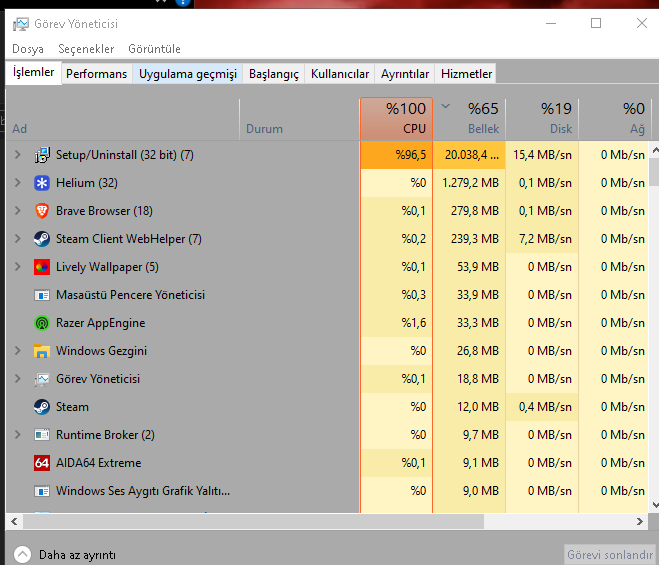
Task: Click the 53,9 MB Lively Wallpaper memory
Action: (x=469, y=267)
